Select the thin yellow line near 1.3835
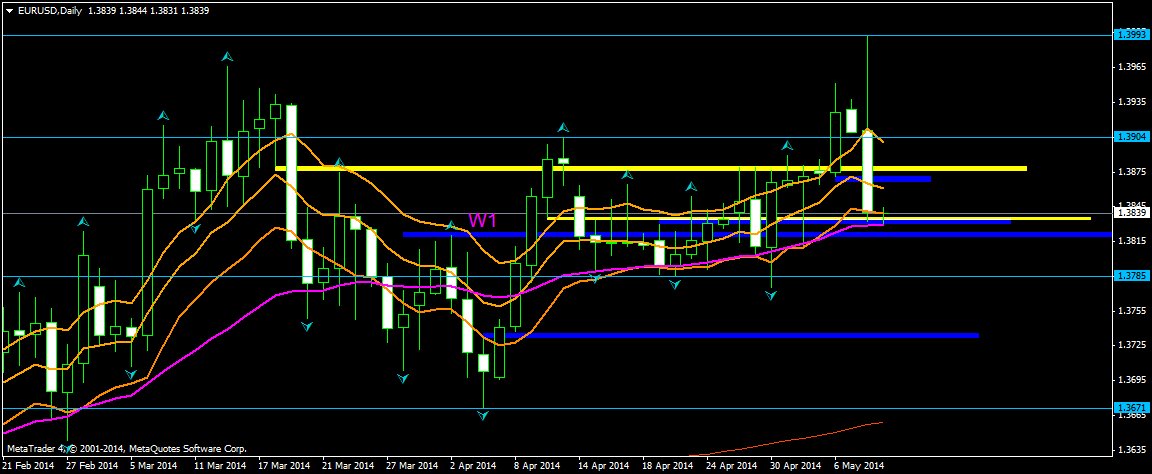Image resolution: width=1152 pixels, height=474 pixels. (x=818, y=218)
